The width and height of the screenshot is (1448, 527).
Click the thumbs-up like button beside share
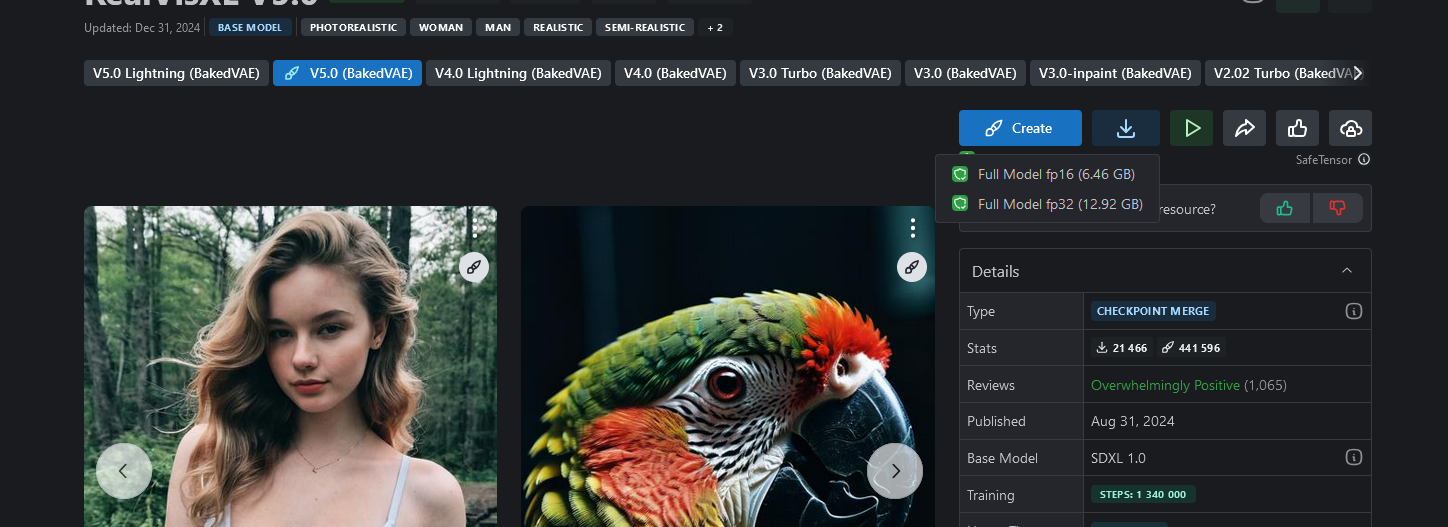[1297, 128]
